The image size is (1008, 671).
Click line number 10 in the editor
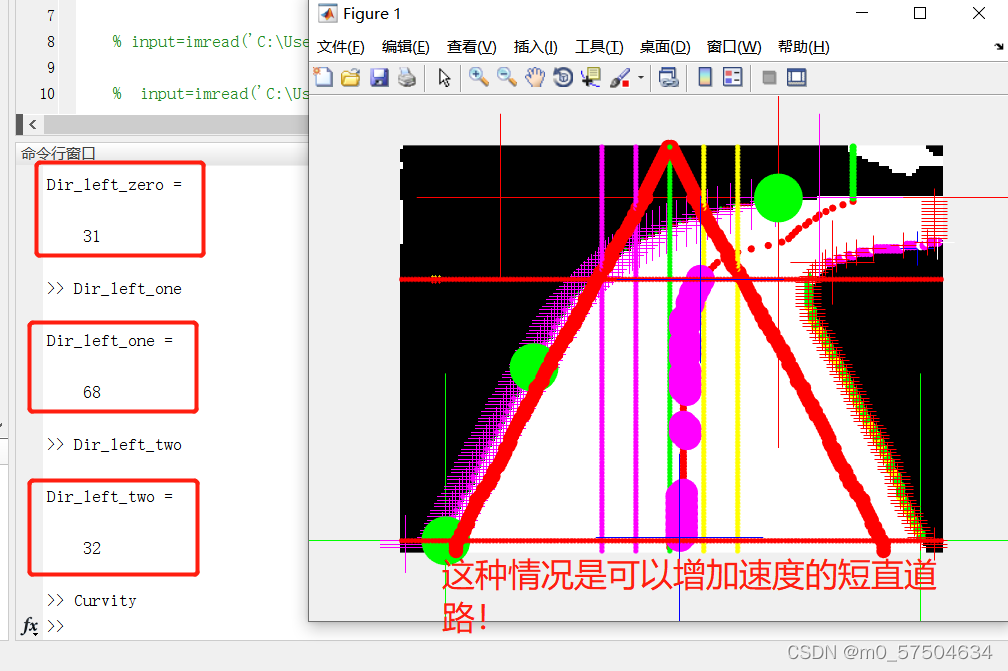(x=47, y=94)
